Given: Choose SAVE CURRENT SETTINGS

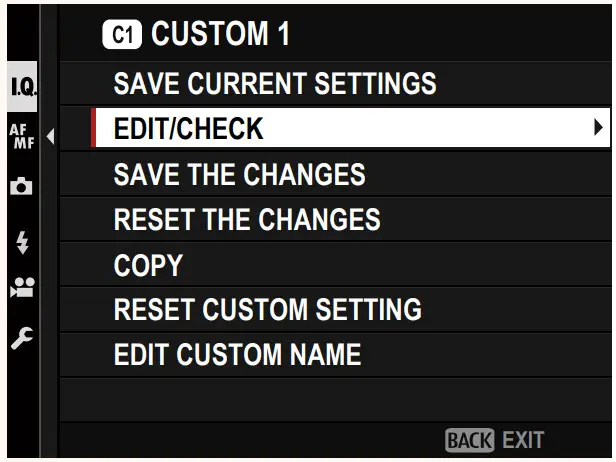Looking at the screenshot, I should pos(275,83).
